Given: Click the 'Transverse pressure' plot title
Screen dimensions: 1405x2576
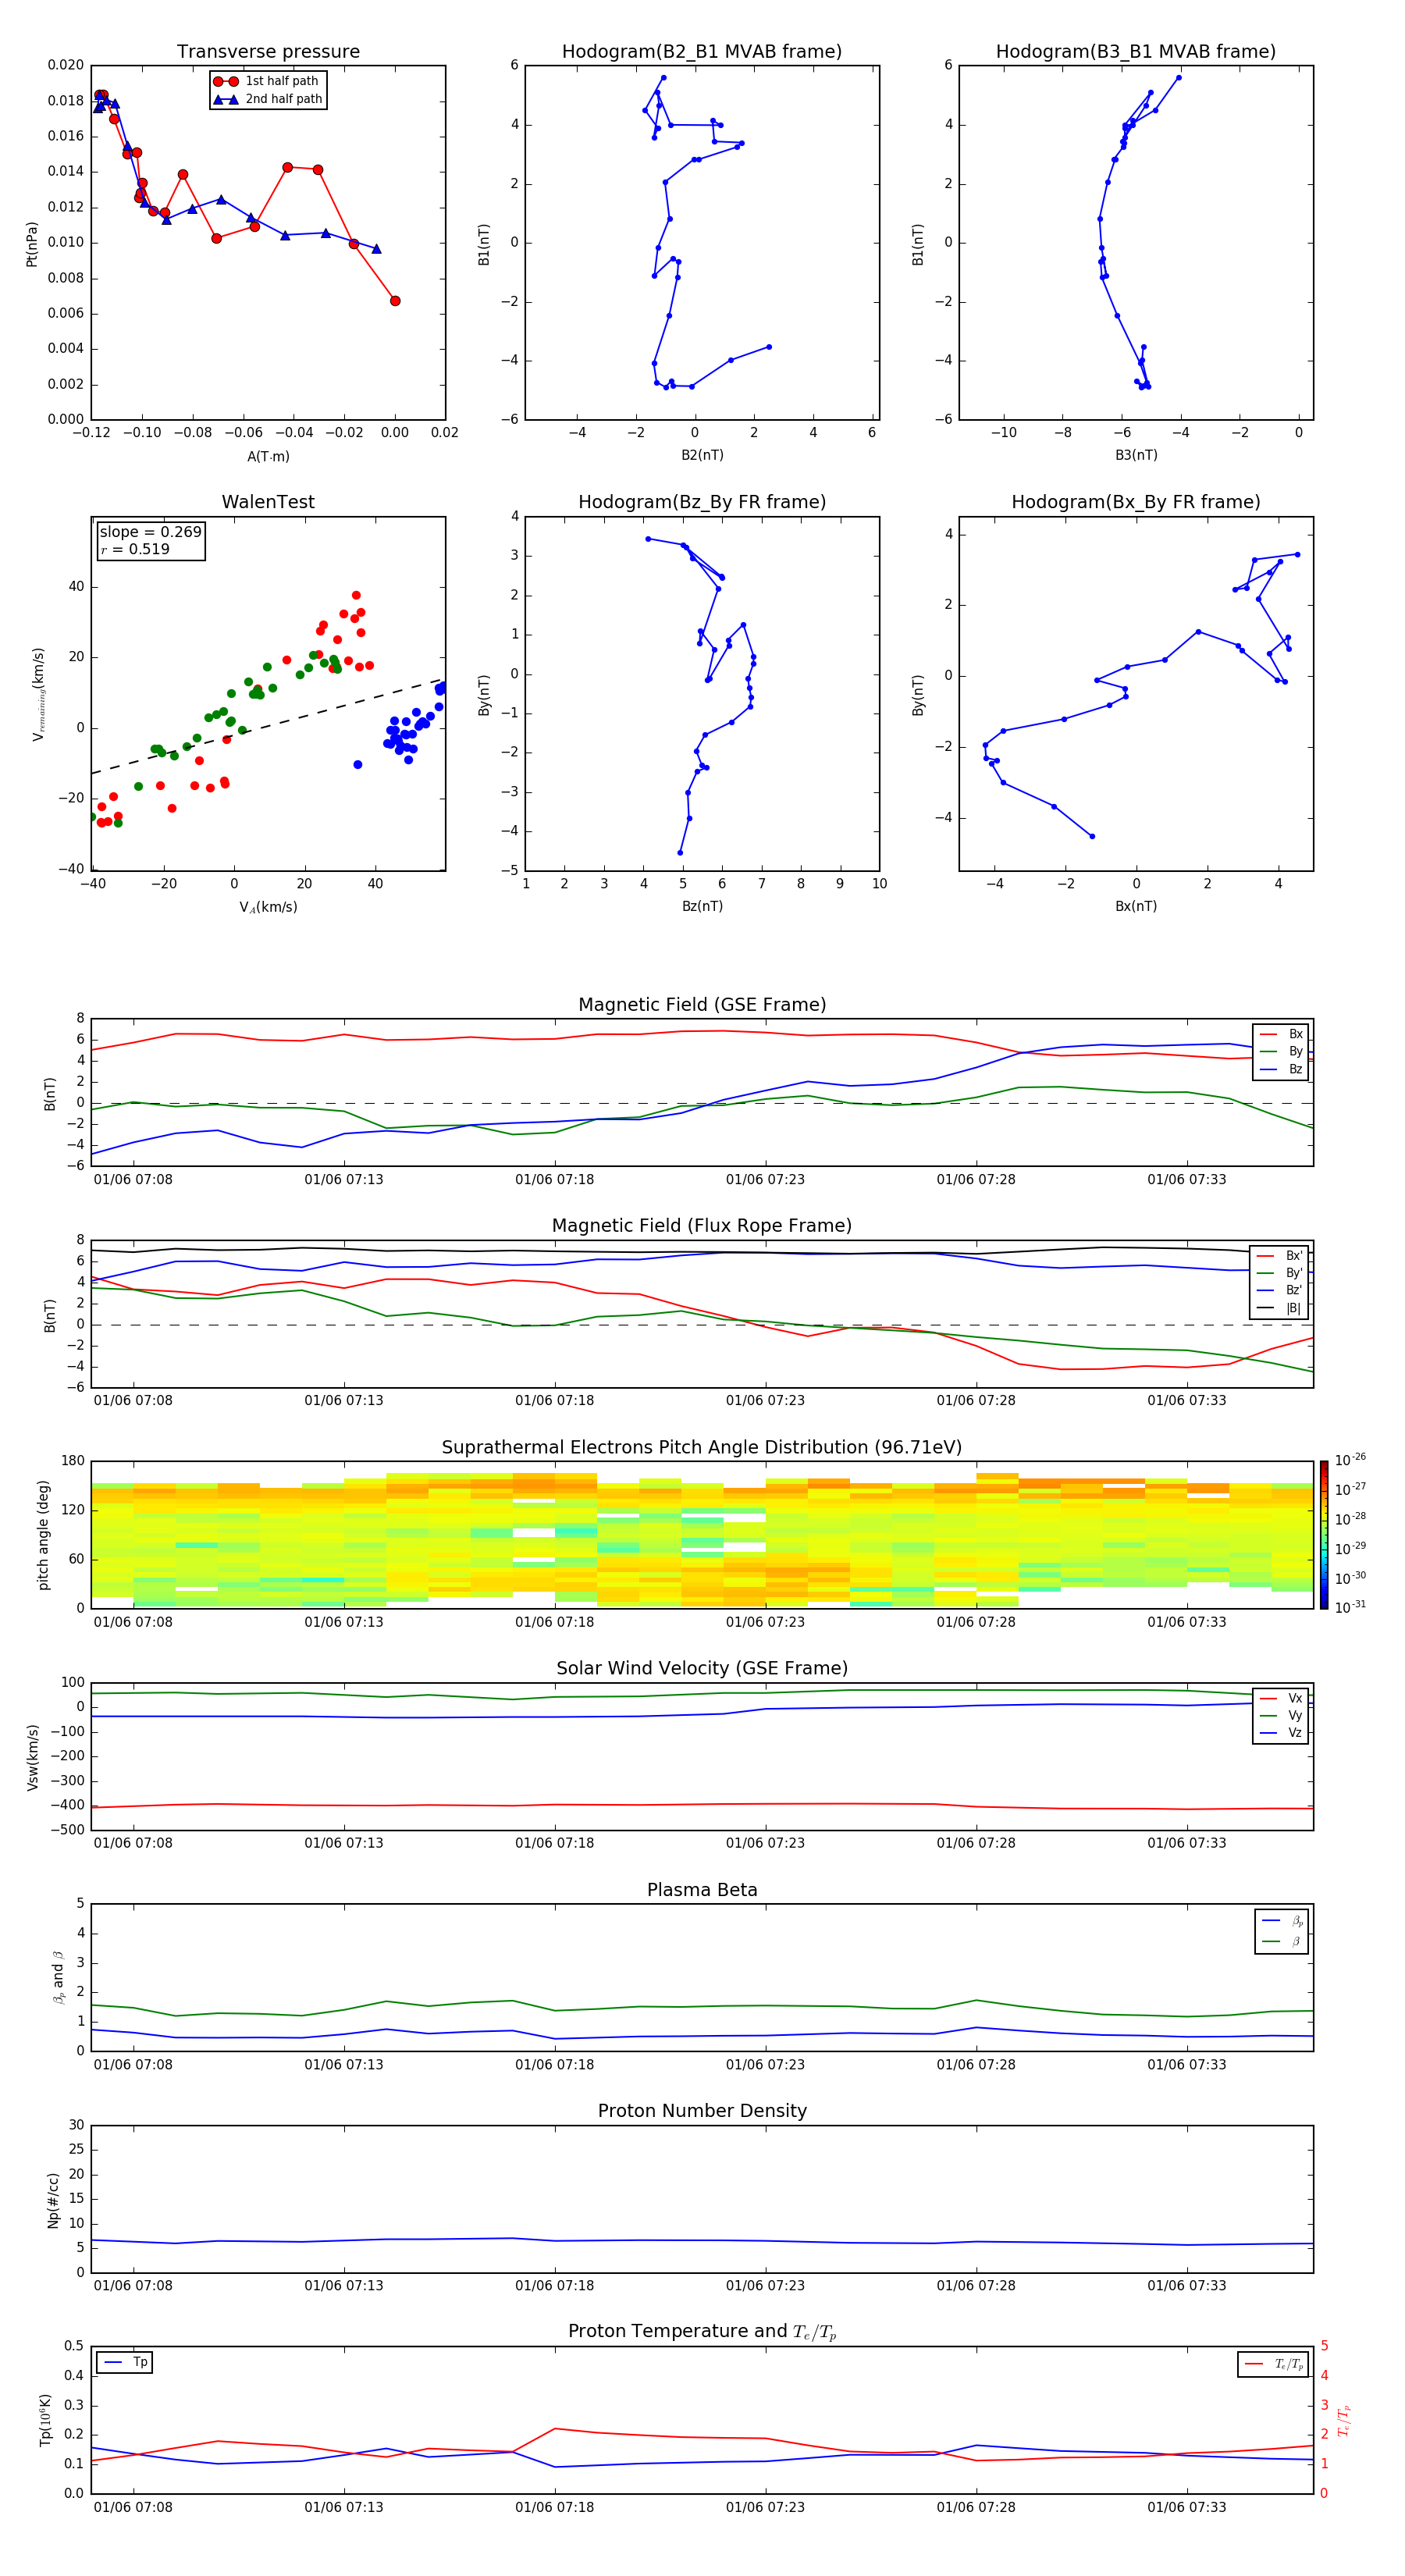Looking at the screenshot, I should [x=268, y=52].
